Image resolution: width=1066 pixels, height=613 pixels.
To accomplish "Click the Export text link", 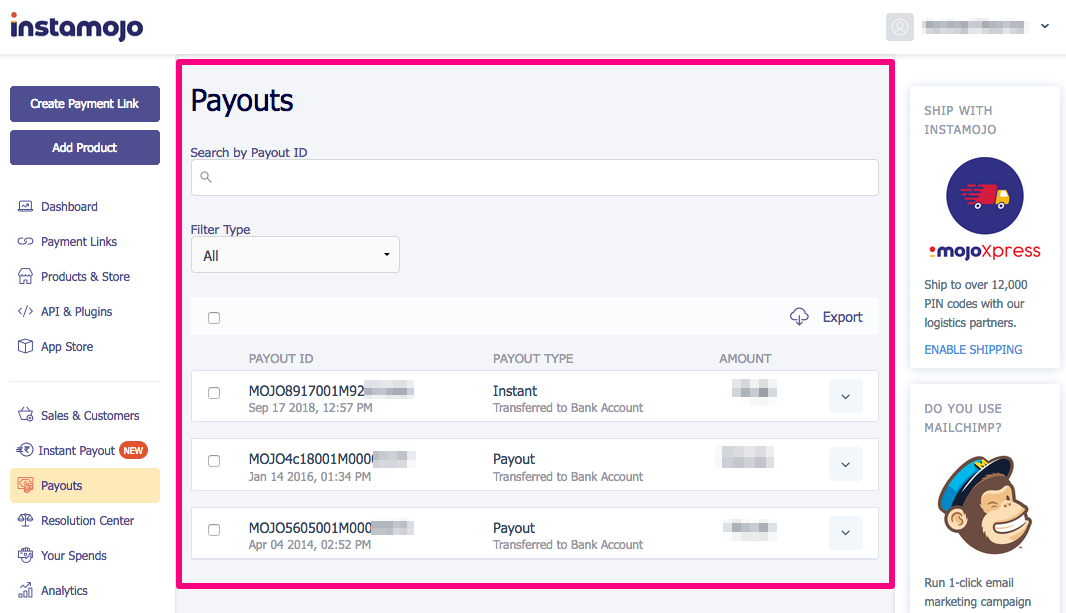I will [842, 317].
